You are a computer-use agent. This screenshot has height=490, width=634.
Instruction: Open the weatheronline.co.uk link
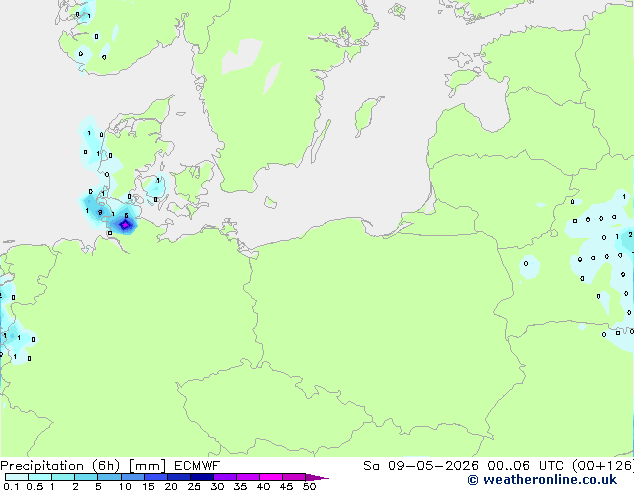pyautogui.click(x=549, y=480)
